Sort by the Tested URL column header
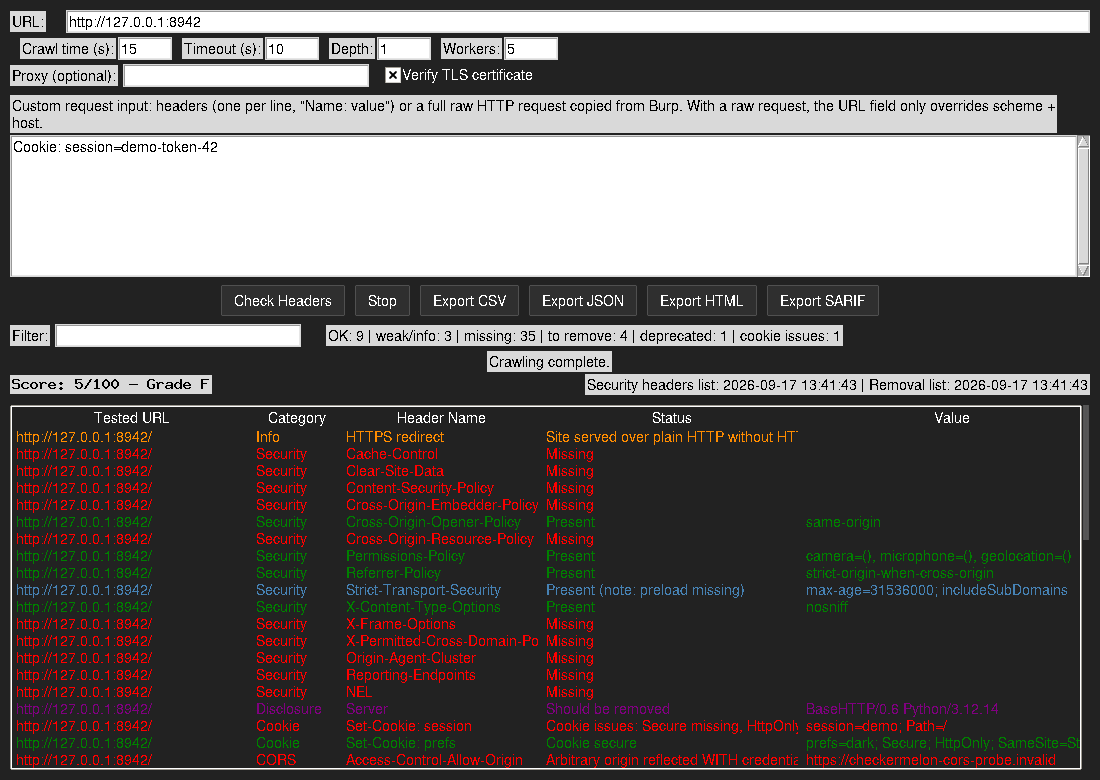 [131, 418]
